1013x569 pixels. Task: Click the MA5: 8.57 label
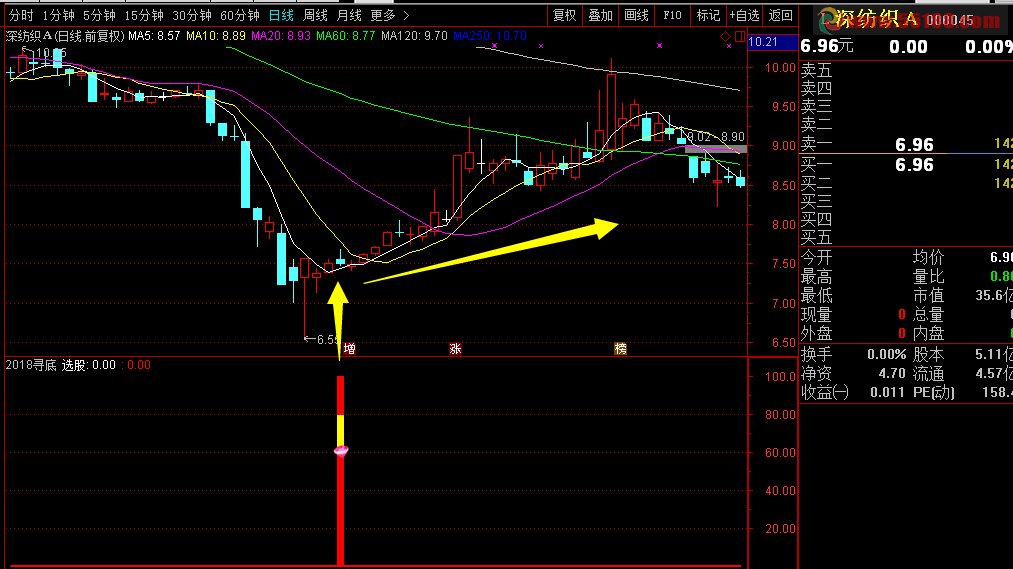(x=154, y=36)
